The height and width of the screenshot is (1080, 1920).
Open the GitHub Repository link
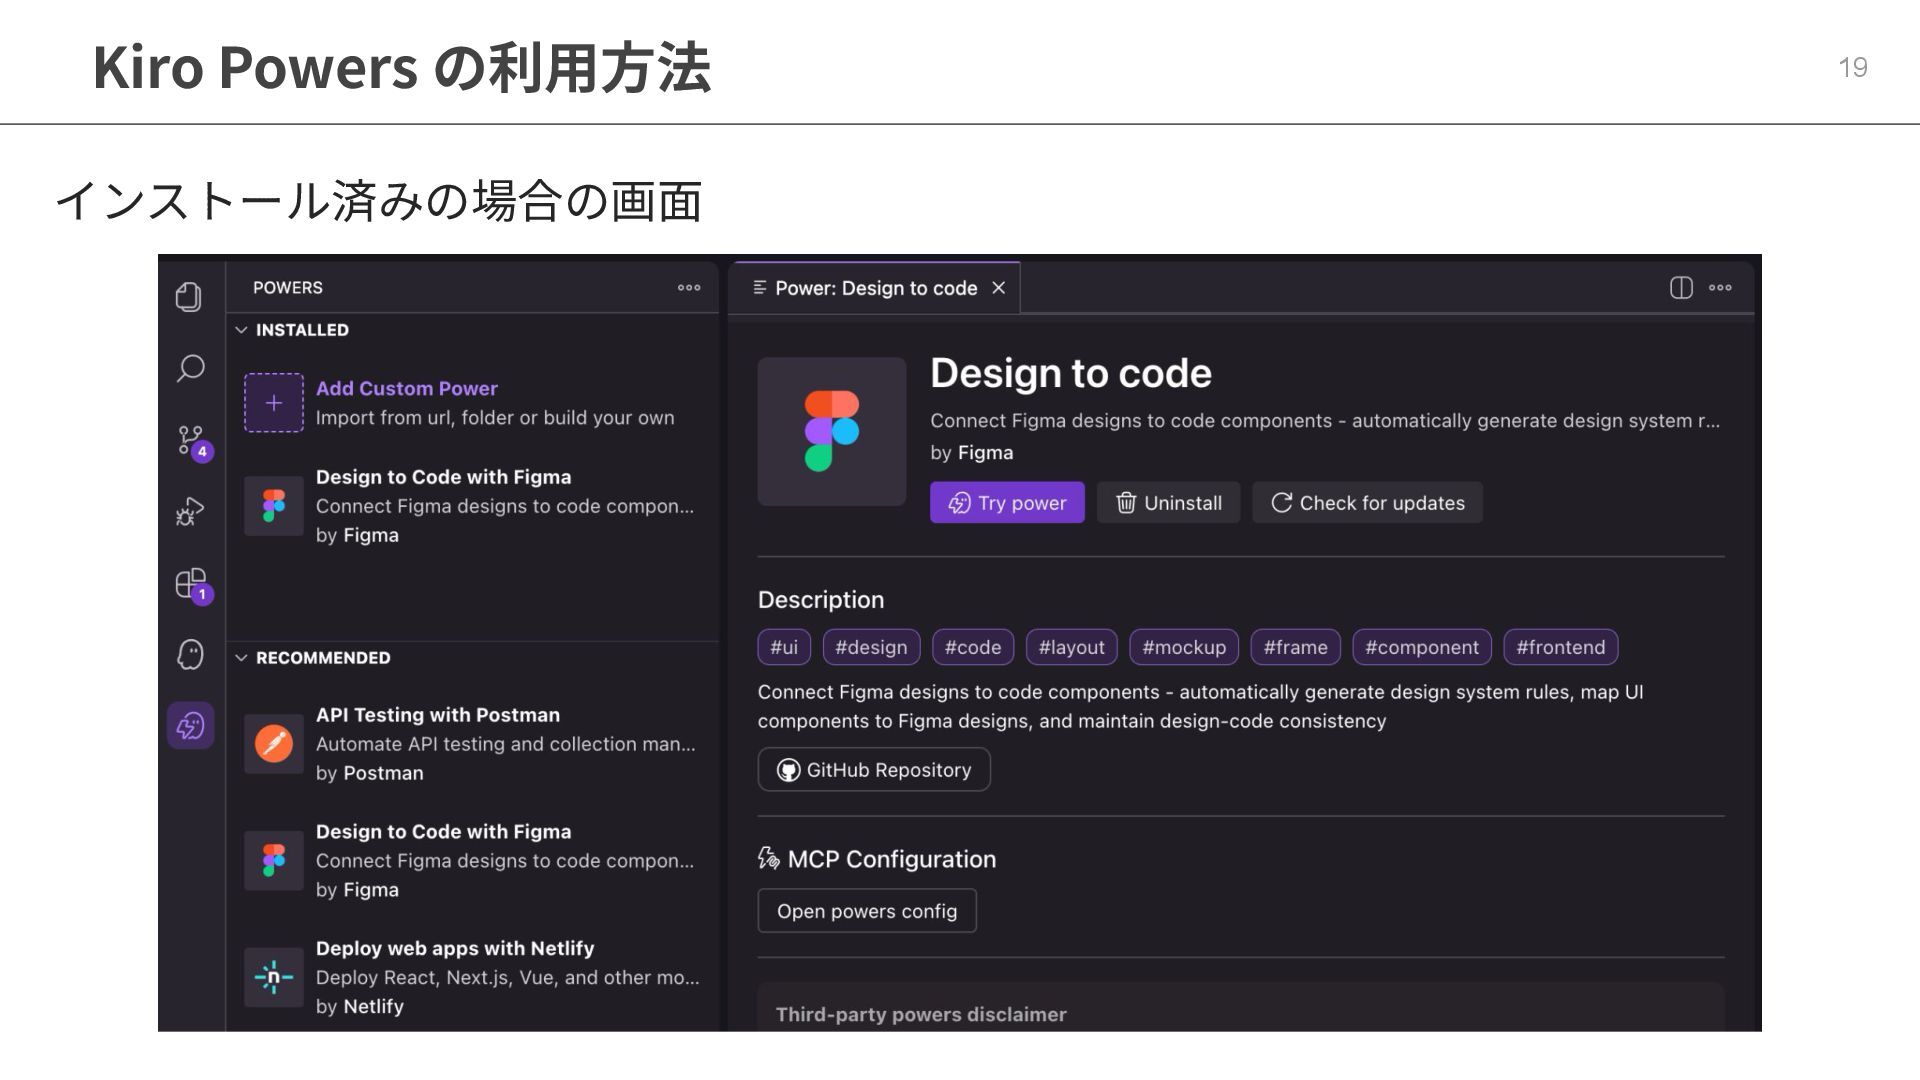(x=873, y=770)
